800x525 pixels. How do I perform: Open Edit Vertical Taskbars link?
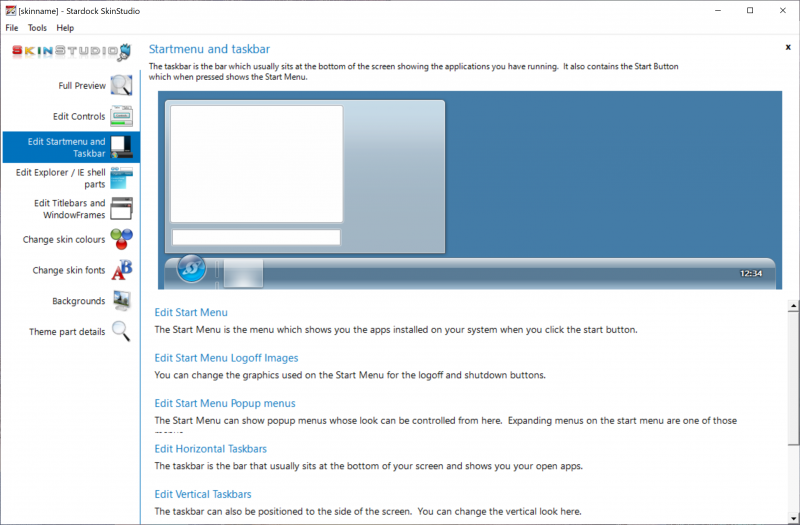point(203,494)
